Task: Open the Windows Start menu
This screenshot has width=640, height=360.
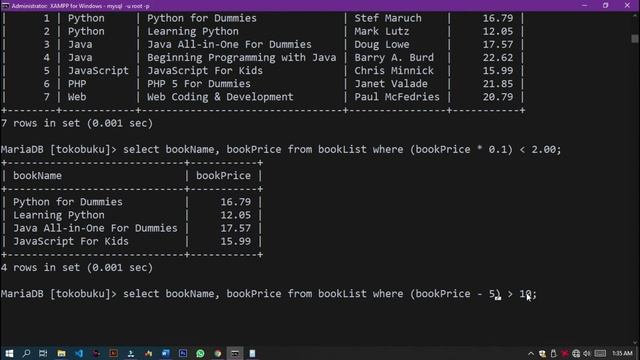Action: (x=9, y=353)
